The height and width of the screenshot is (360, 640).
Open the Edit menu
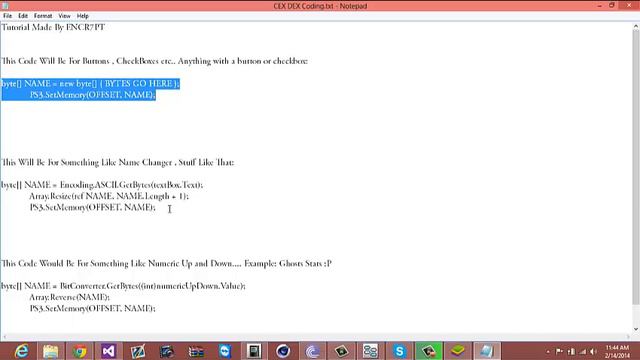(23, 16)
